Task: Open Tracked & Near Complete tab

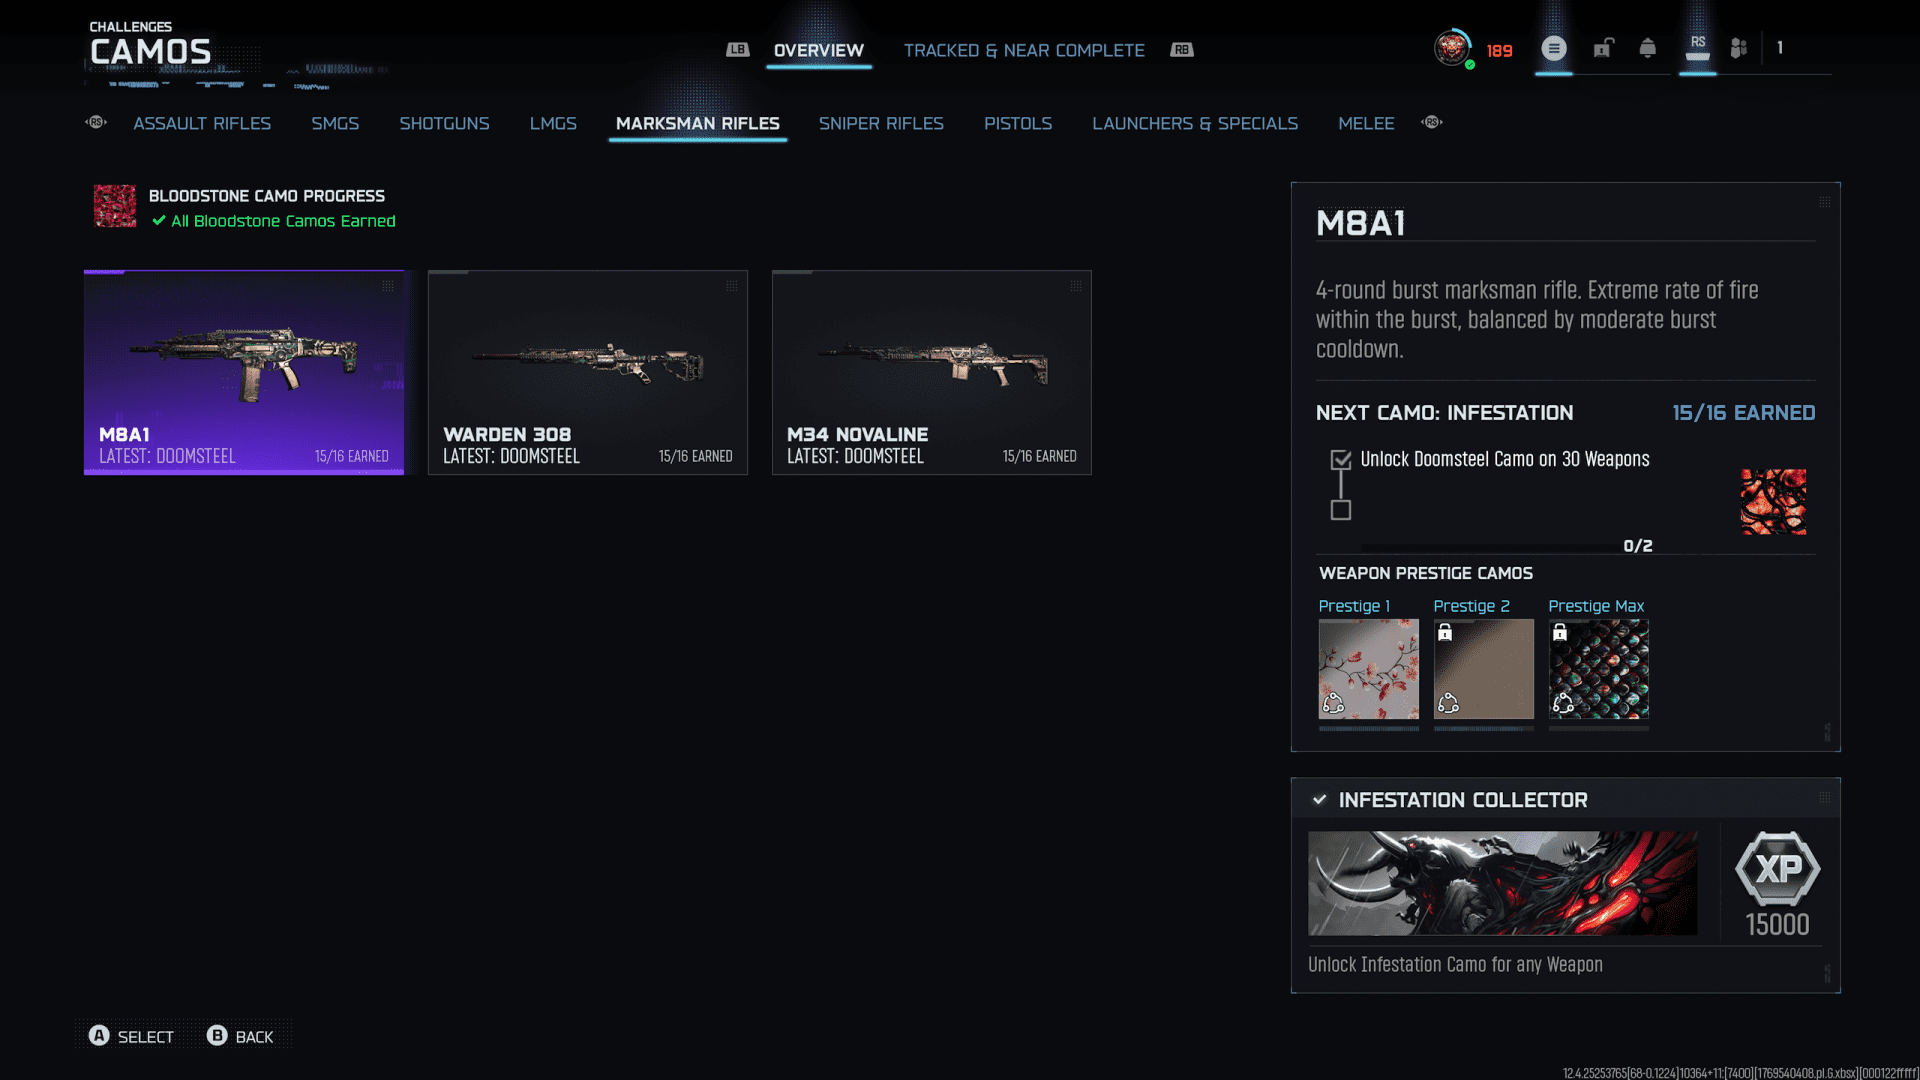Action: click(x=1023, y=50)
